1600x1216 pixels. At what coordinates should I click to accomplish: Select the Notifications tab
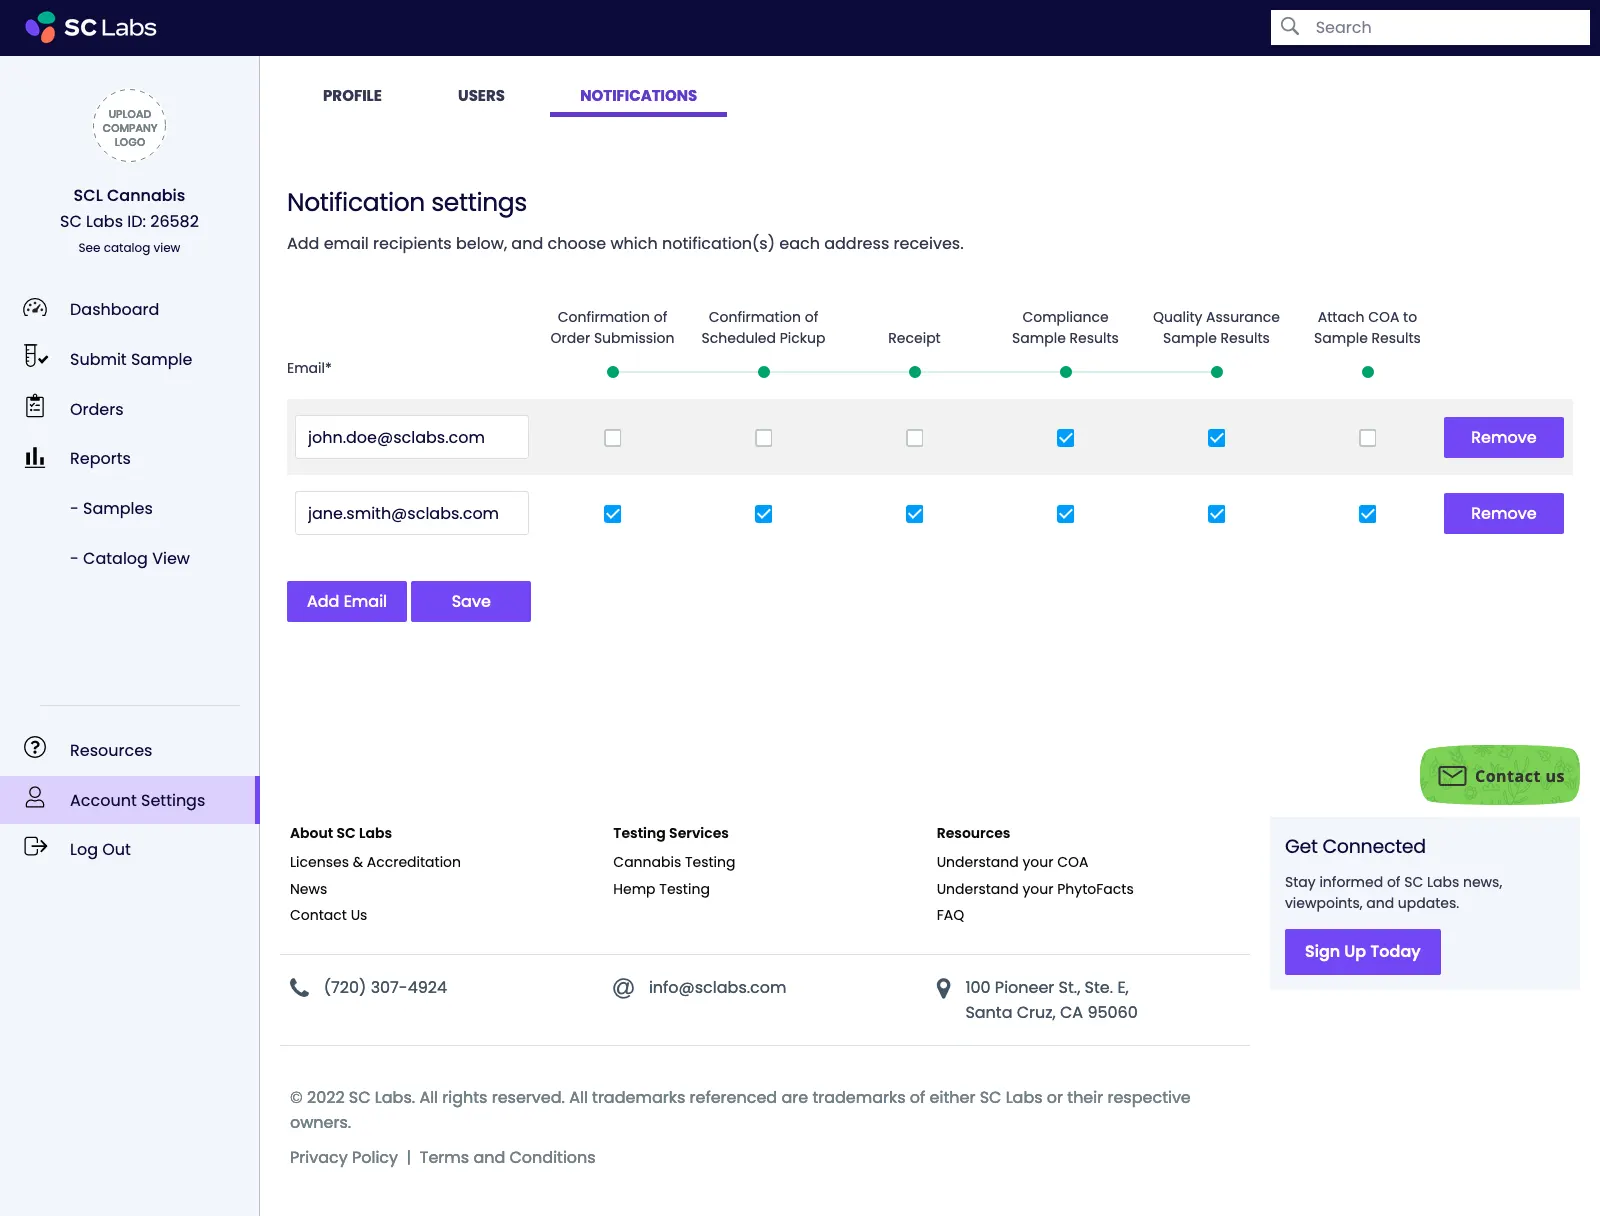(x=638, y=96)
